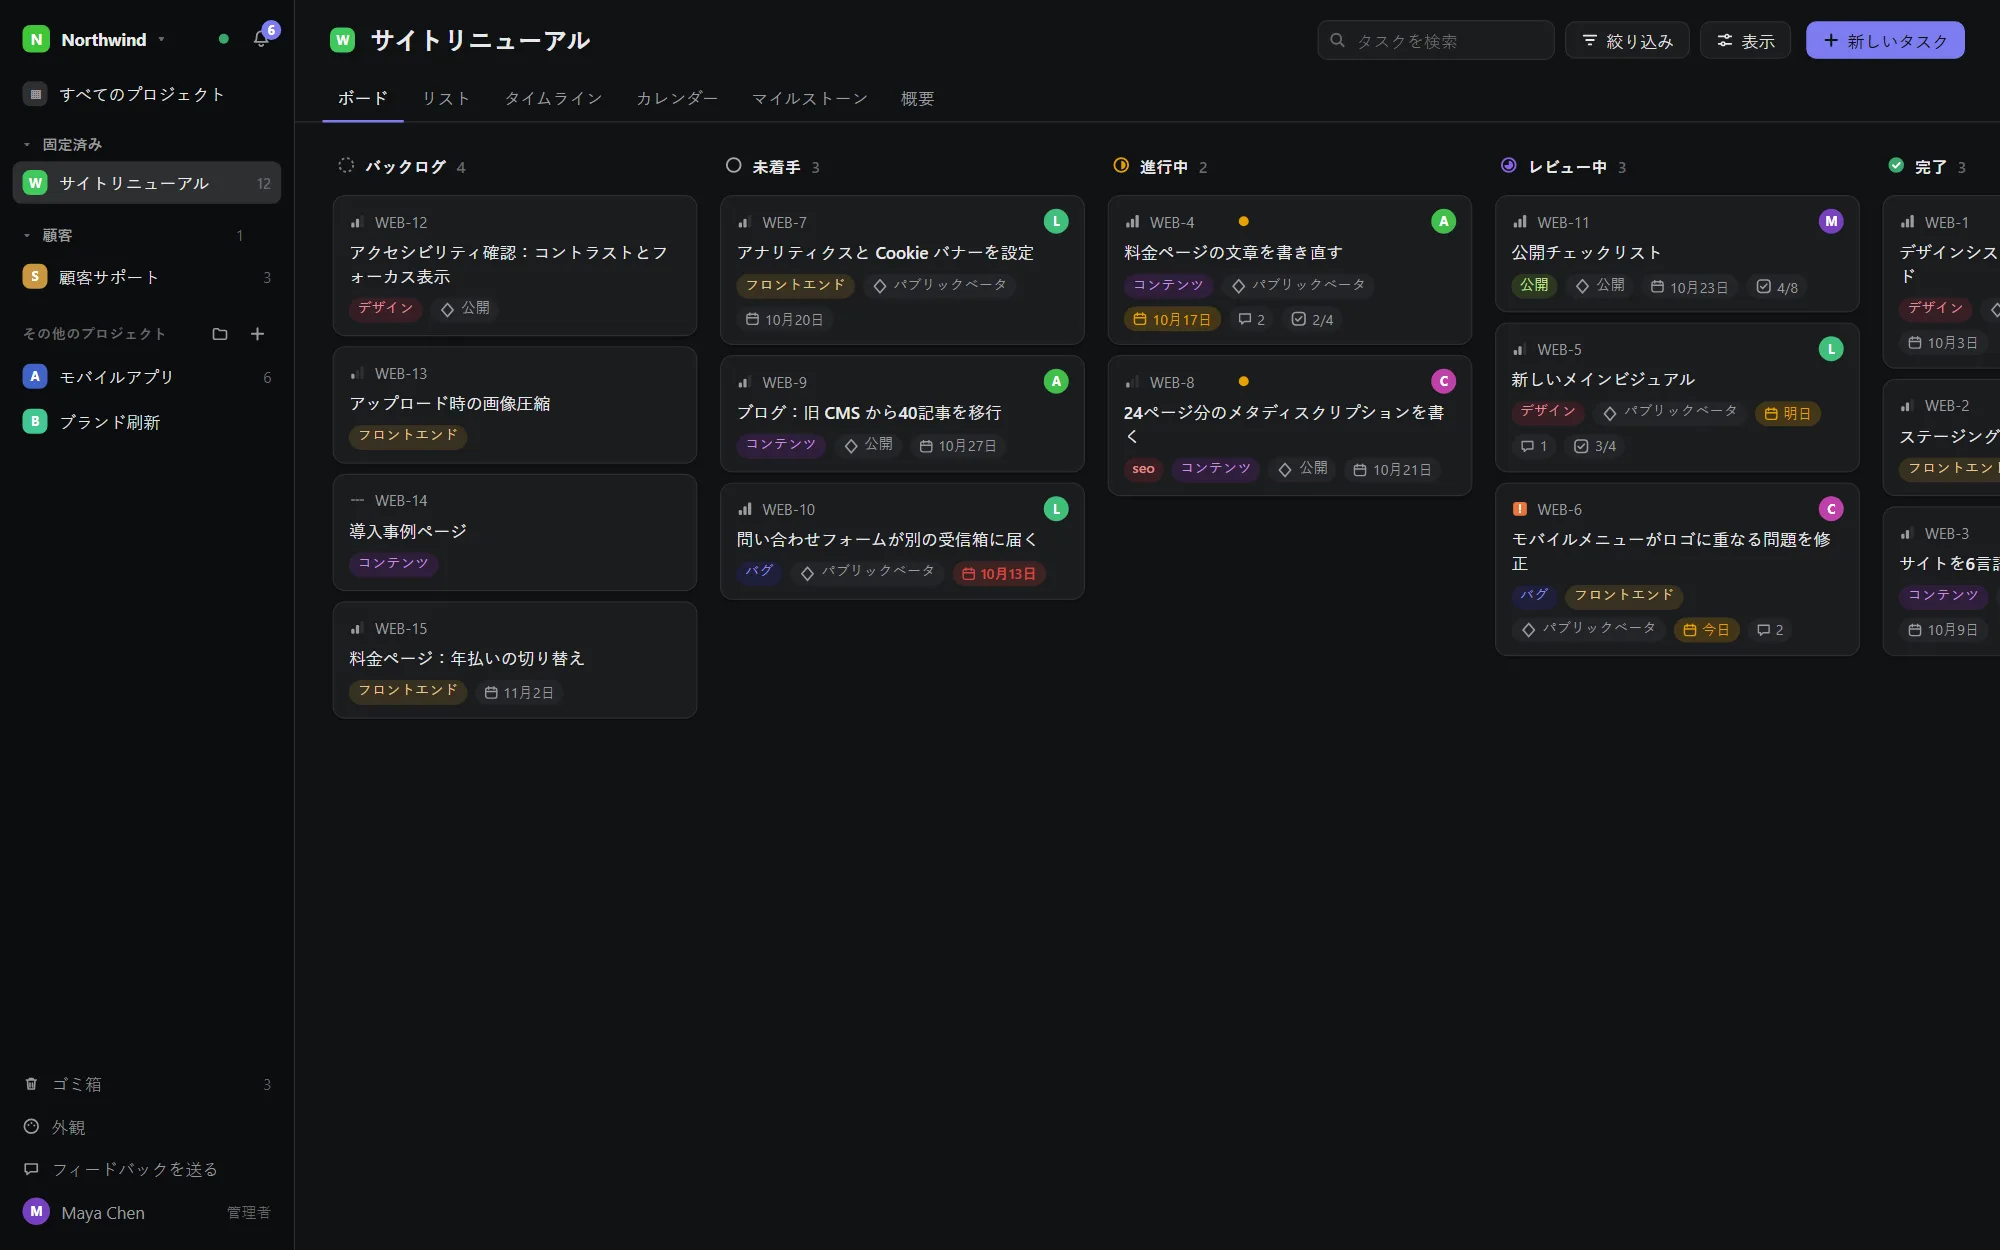
Task: Click the green 公開 tag on WEB-11
Action: tap(1534, 286)
